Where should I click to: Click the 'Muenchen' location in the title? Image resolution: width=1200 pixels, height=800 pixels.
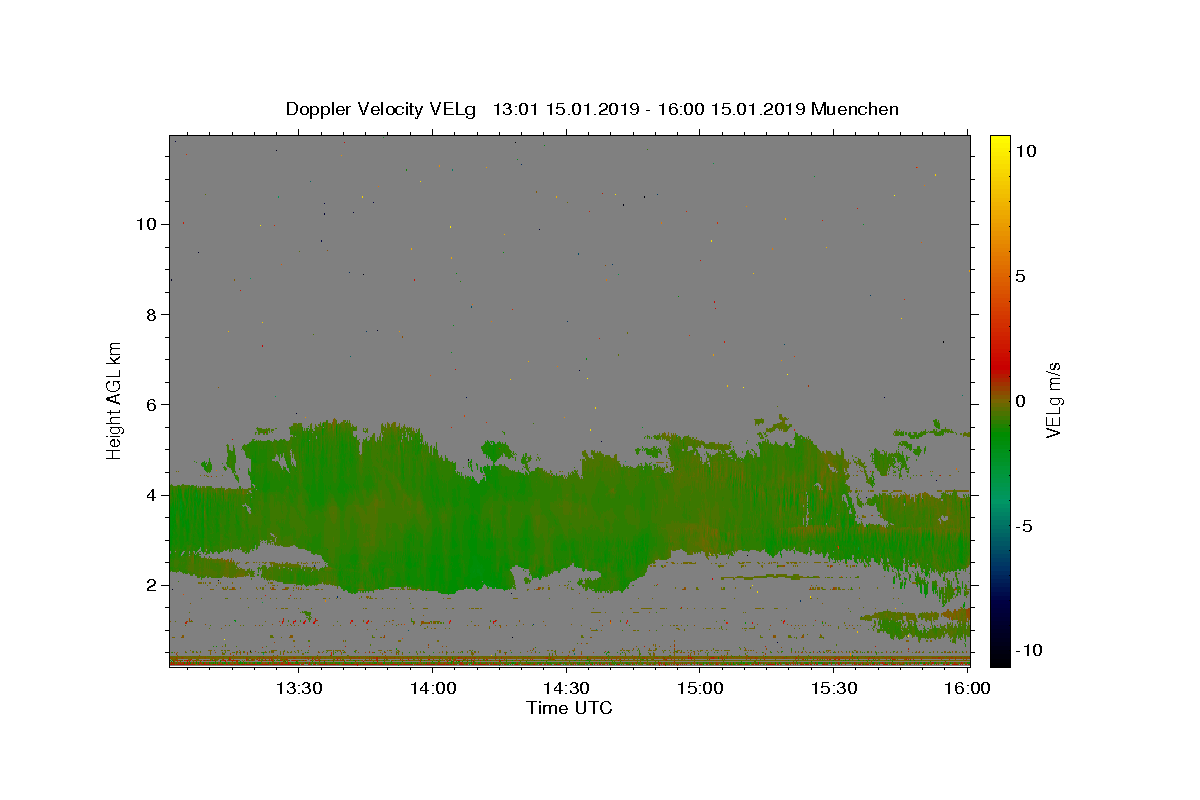pos(855,109)
